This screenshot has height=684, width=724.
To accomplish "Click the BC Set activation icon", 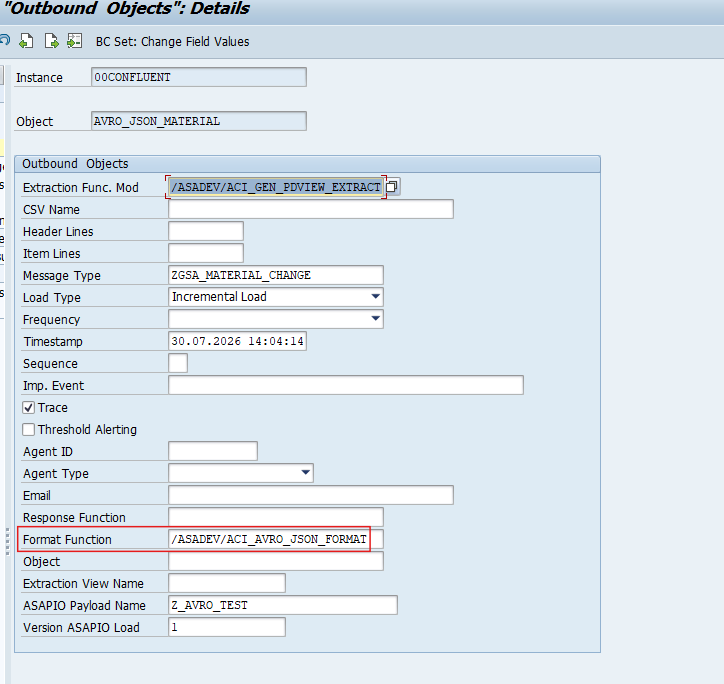I will (74, 41).
